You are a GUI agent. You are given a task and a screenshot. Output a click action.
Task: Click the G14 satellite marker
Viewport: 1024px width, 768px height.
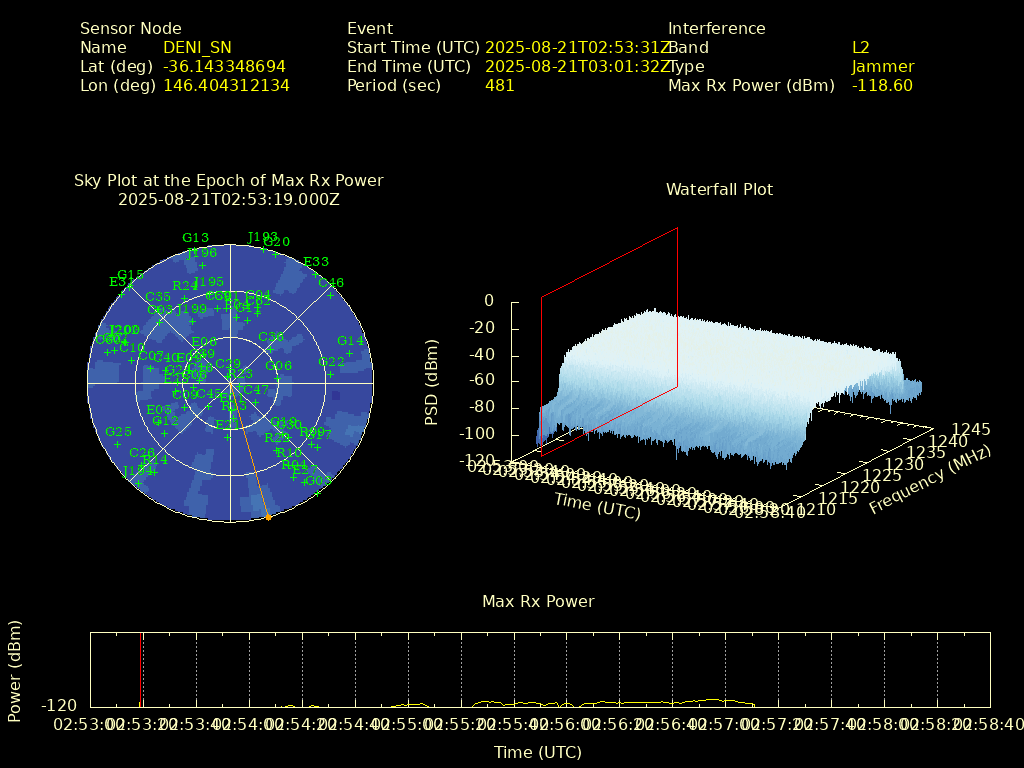350,341
